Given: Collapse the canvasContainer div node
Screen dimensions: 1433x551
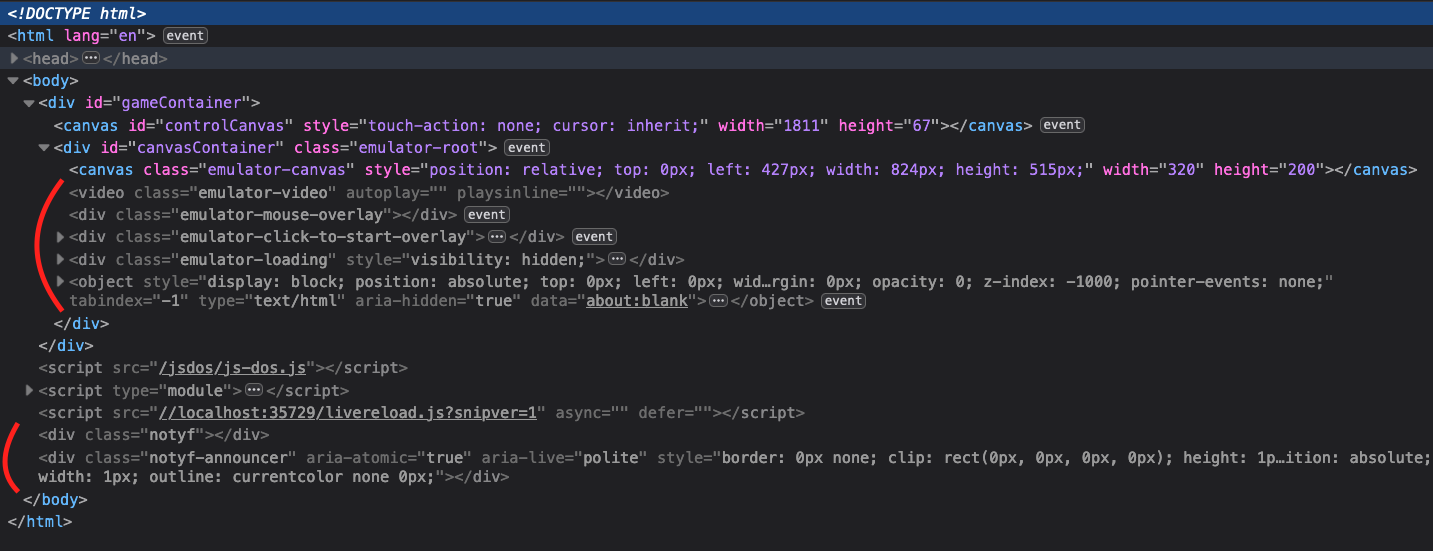Looking at the screenshot, I should [45, 148].
